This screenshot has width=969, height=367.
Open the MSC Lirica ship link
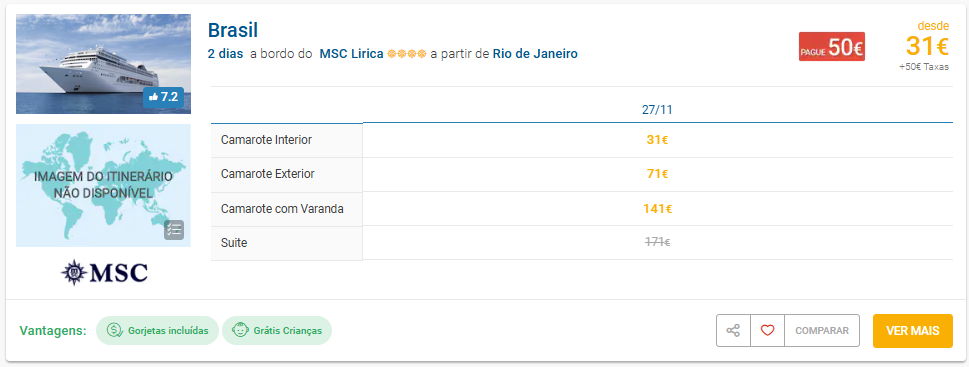(351, 54)
